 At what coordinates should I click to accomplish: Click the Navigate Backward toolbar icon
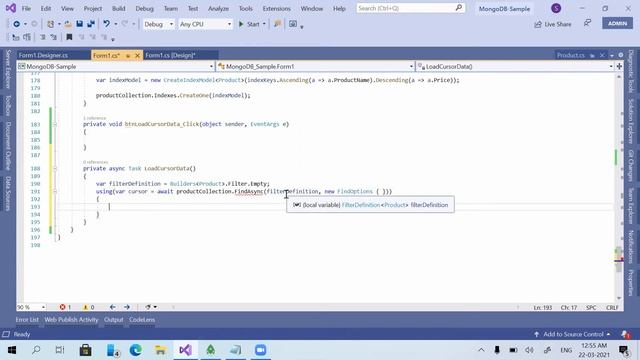pos(17,24)
